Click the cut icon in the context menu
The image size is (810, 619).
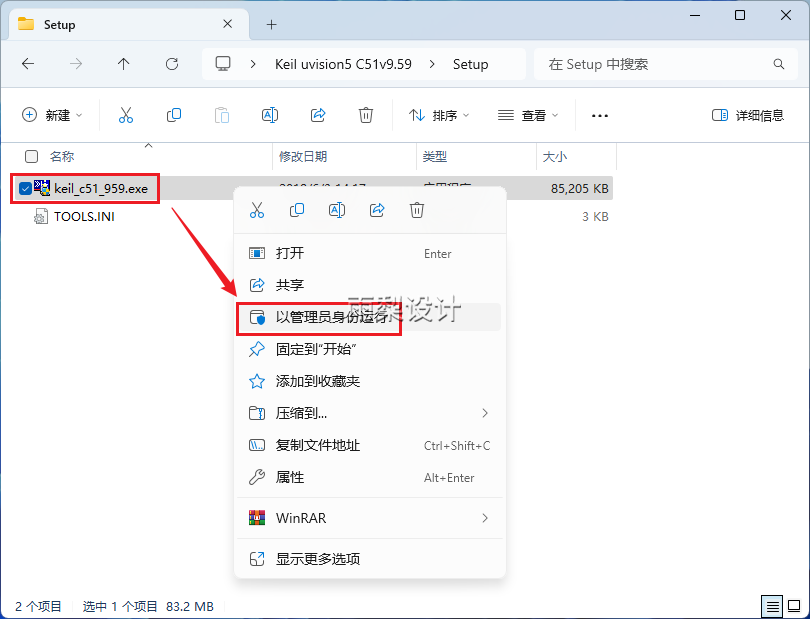click(x=257, y=210)
